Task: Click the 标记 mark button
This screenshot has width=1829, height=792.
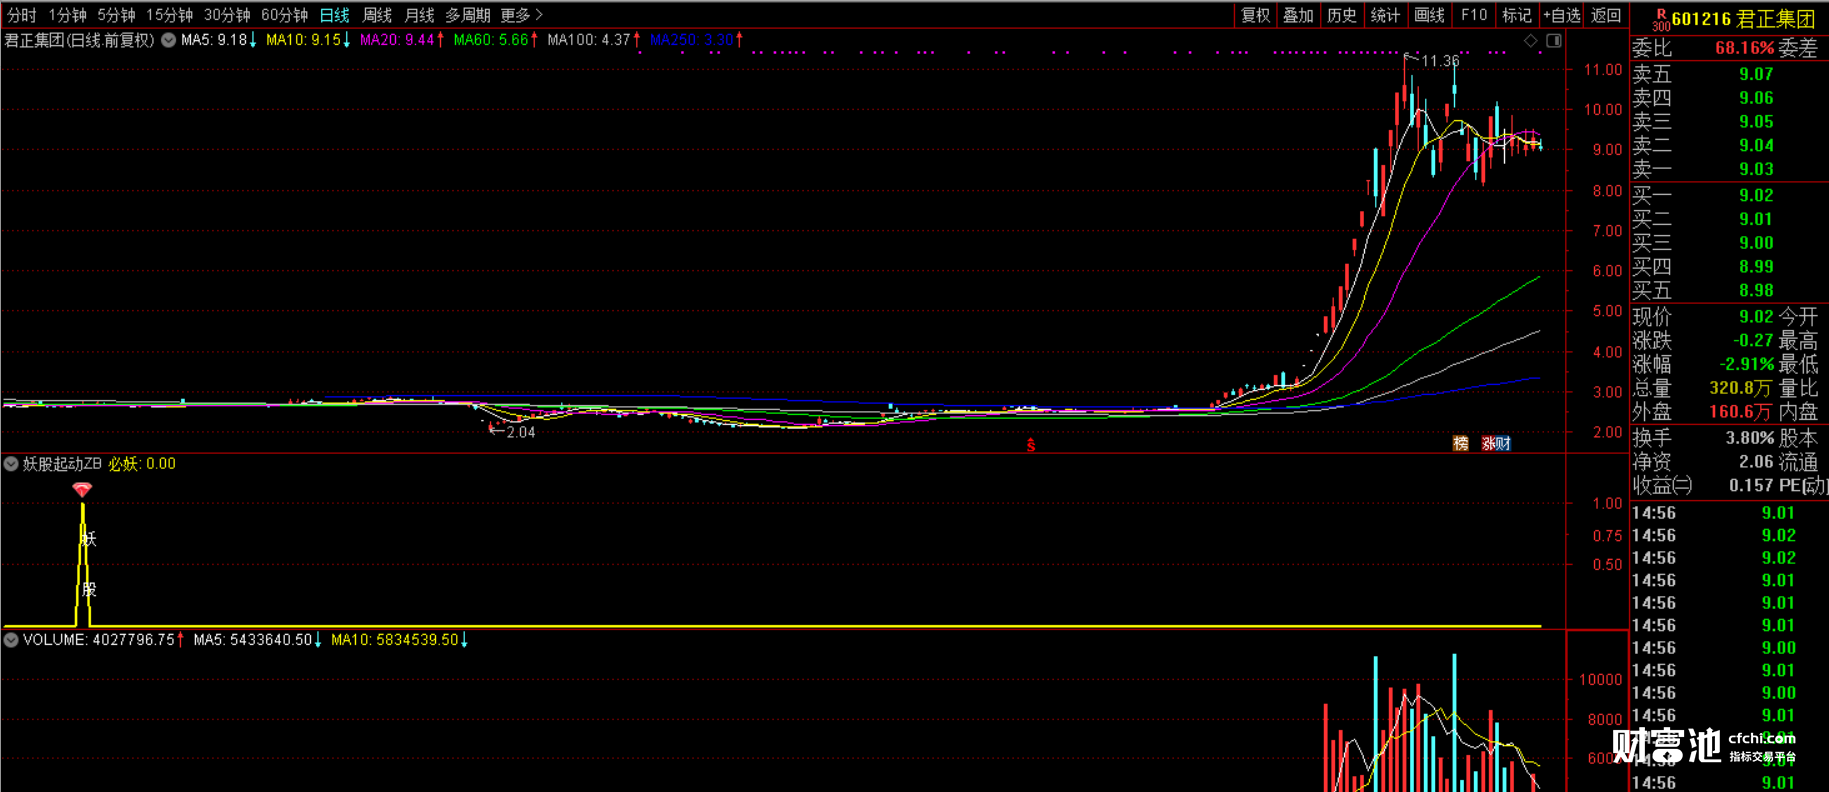Action: [1516, 15]
